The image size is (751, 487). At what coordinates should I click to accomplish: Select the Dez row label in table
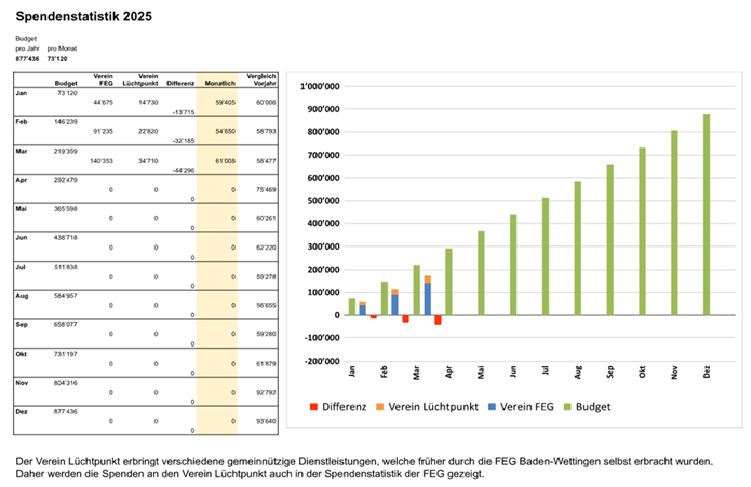point(23,412)
